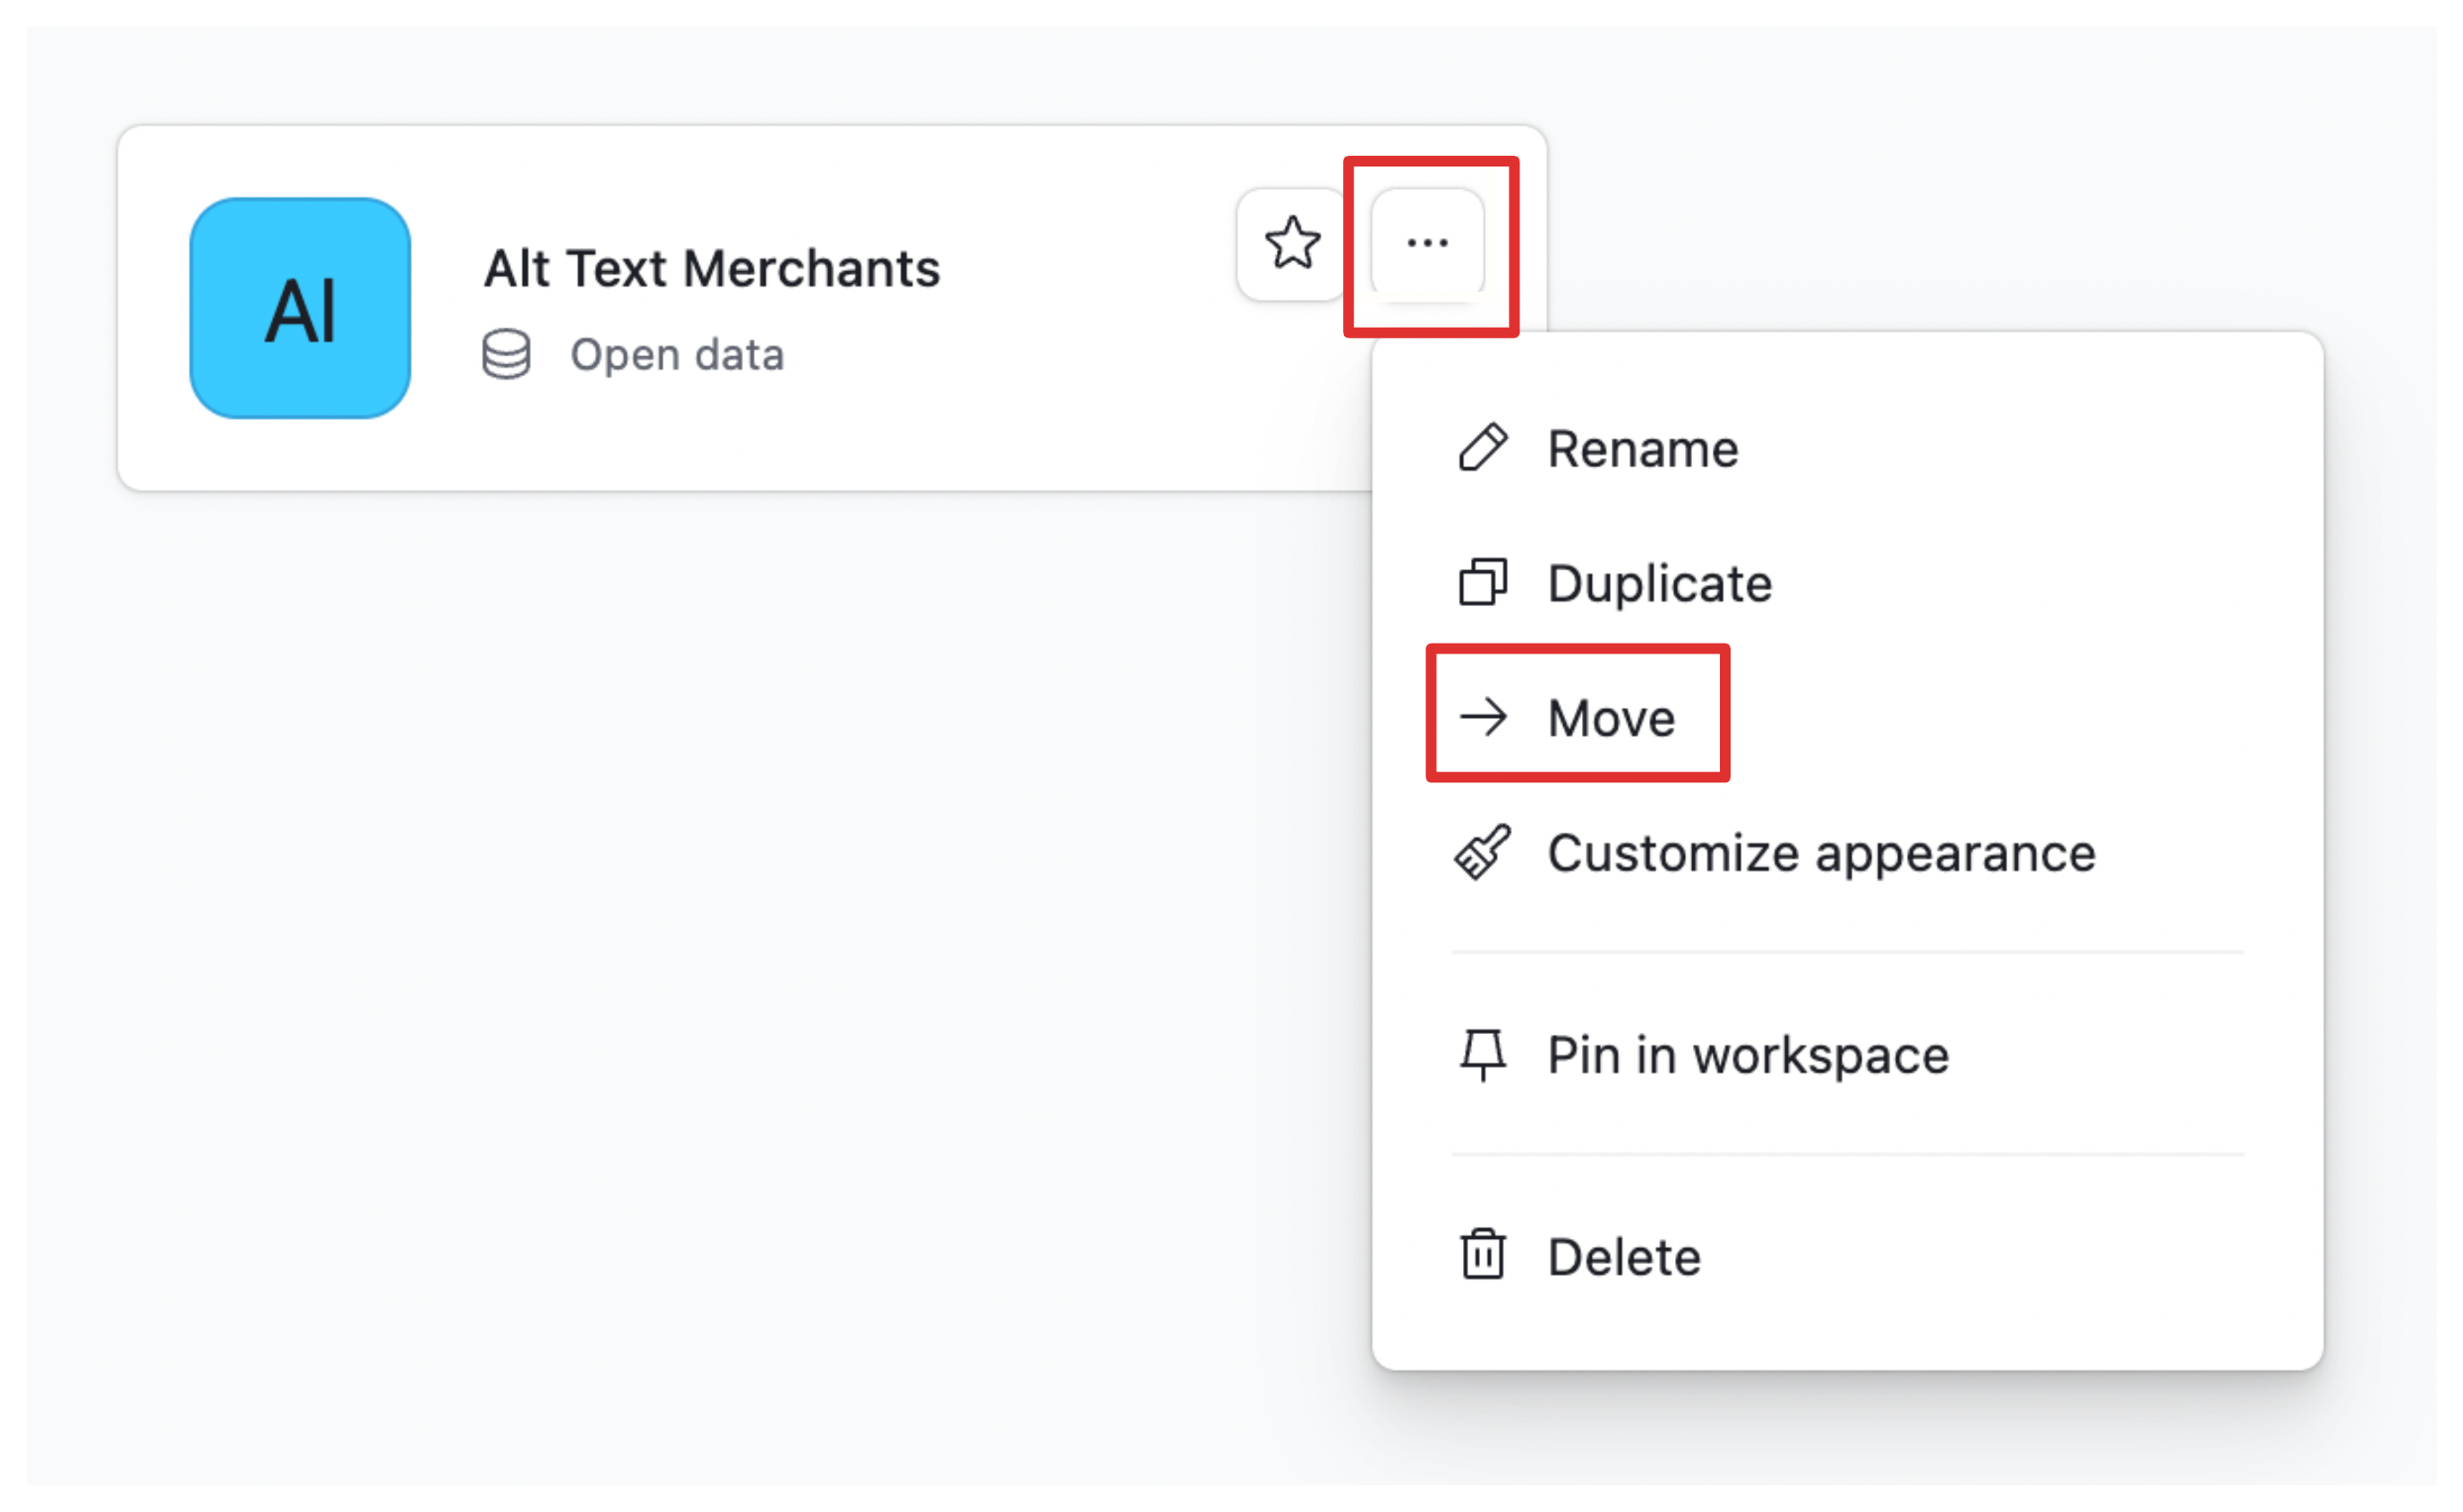Viewport: 2463px width, 1512px height.
Task: Choose Duplicate in the options menu
Action: point(1659,583)
